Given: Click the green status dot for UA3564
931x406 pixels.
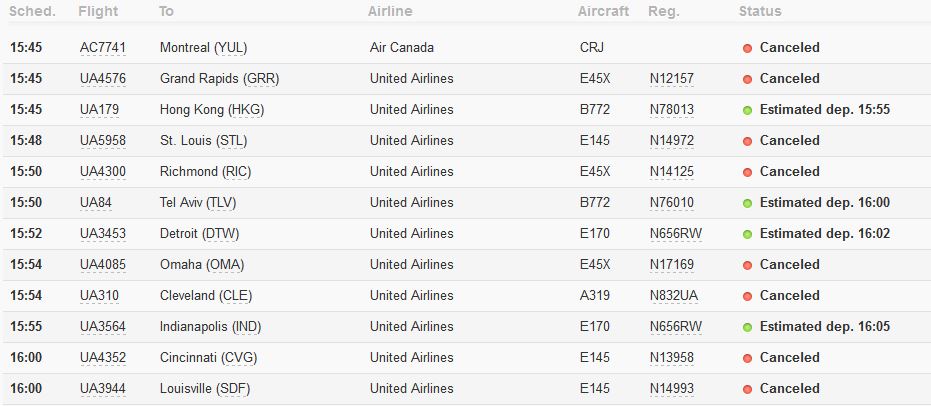Looking at the screenshot, I should [747, 327].
